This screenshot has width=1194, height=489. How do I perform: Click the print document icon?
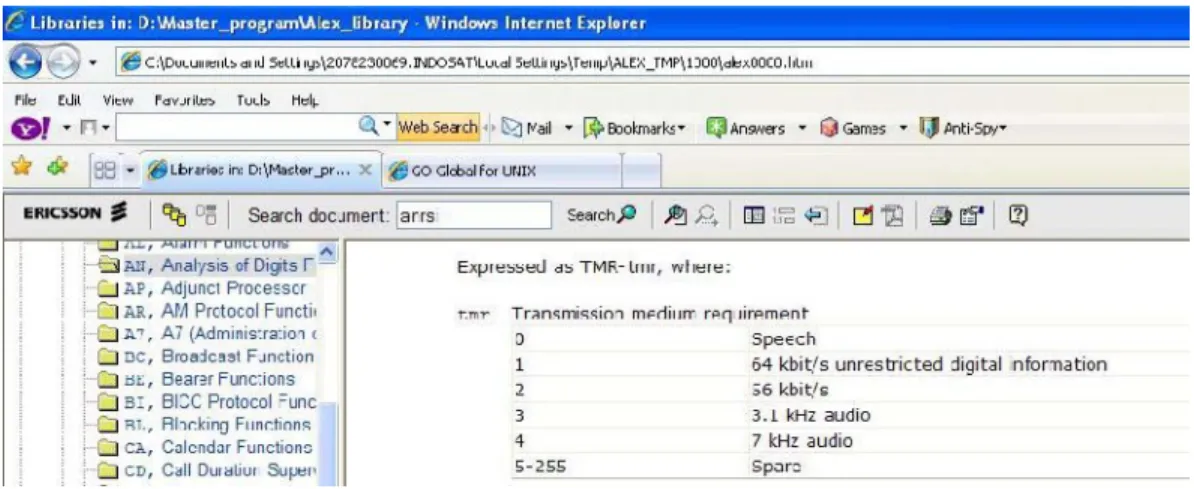click(x=939, y=216)
